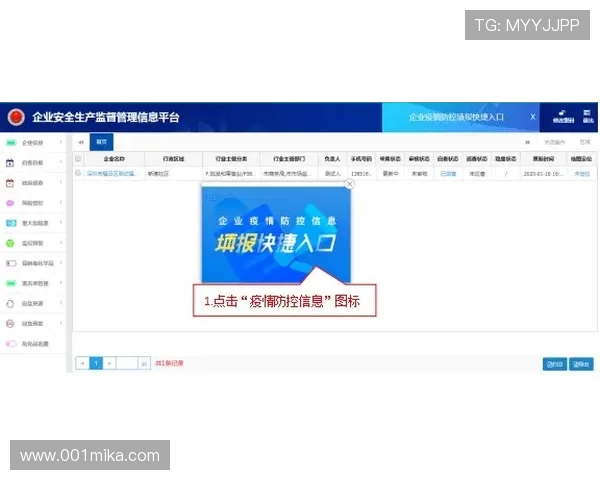Screen dimensions: 600x480
Task: Tick the checkbox for the first enterprise row
Action: 78,173
